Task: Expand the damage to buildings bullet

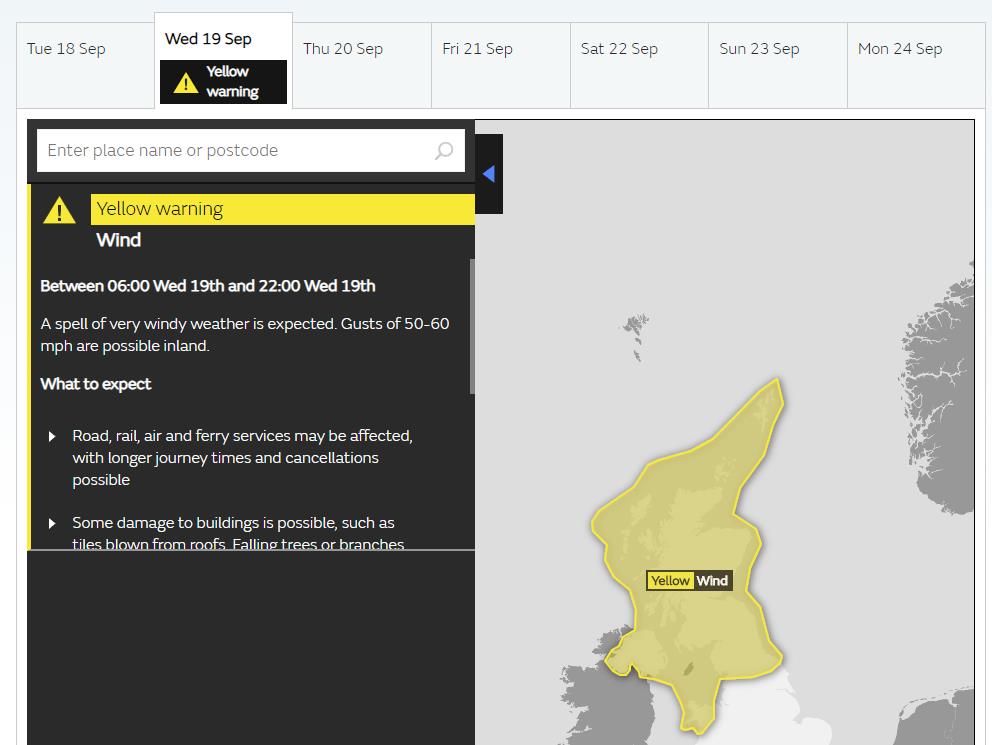Action: point(52,524)
